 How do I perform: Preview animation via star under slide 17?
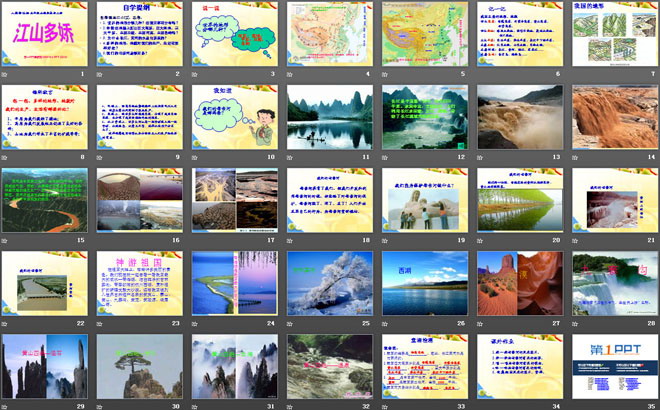pyautogui.click(x=194, y=241)
